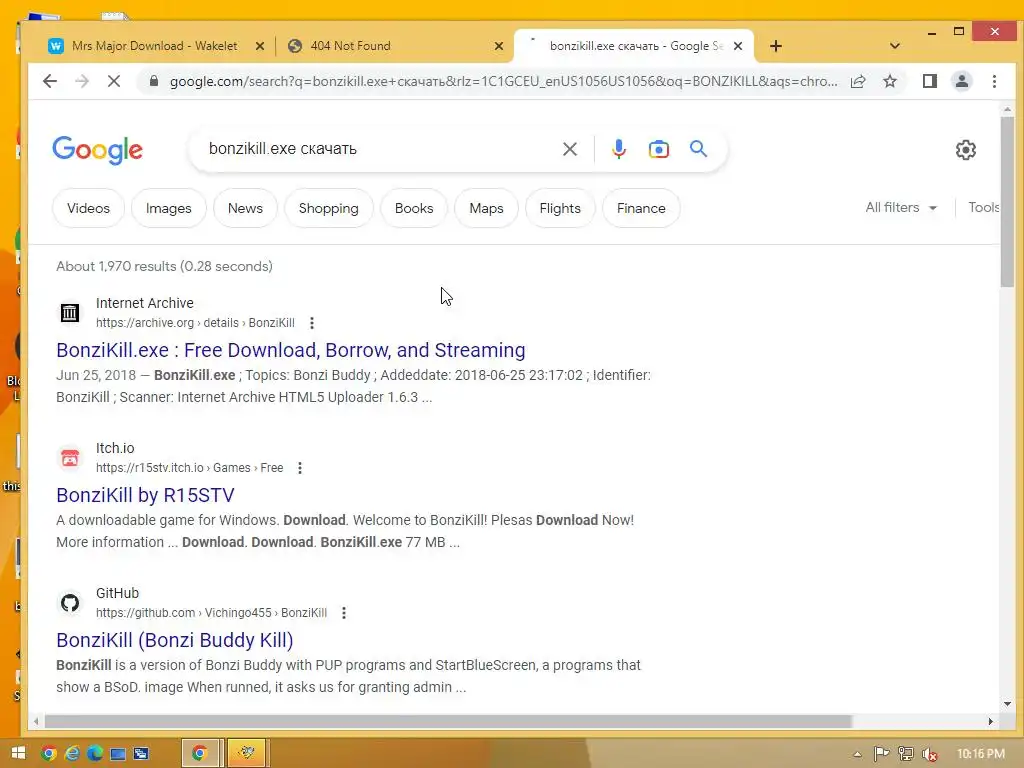1024x768 pixels.
Task: Click the r15stv.itch.io Games URL
Action: pos(189,468)
